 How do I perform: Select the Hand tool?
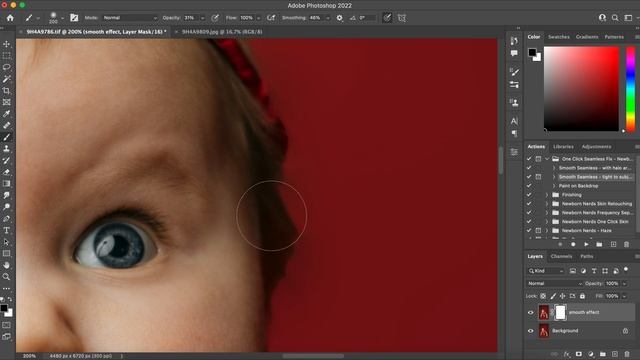tap(7, 265)
